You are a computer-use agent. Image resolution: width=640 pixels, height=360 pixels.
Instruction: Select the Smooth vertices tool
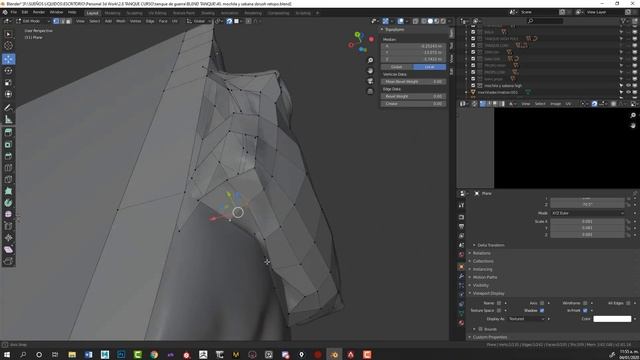point(8,214)
